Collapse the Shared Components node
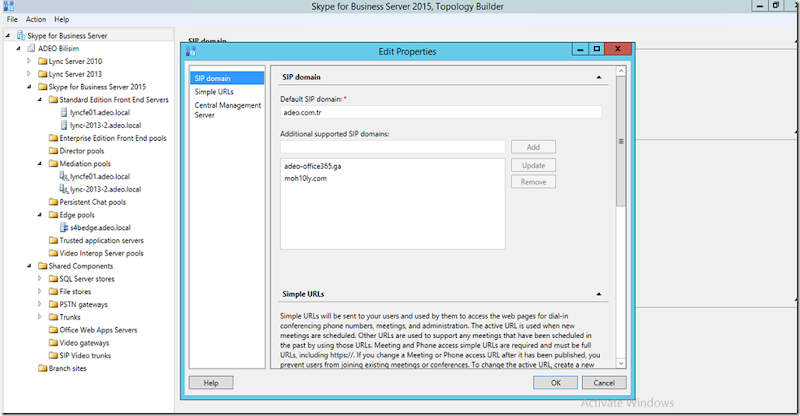The height and width of the screenshot is (416, 800). 29,266
